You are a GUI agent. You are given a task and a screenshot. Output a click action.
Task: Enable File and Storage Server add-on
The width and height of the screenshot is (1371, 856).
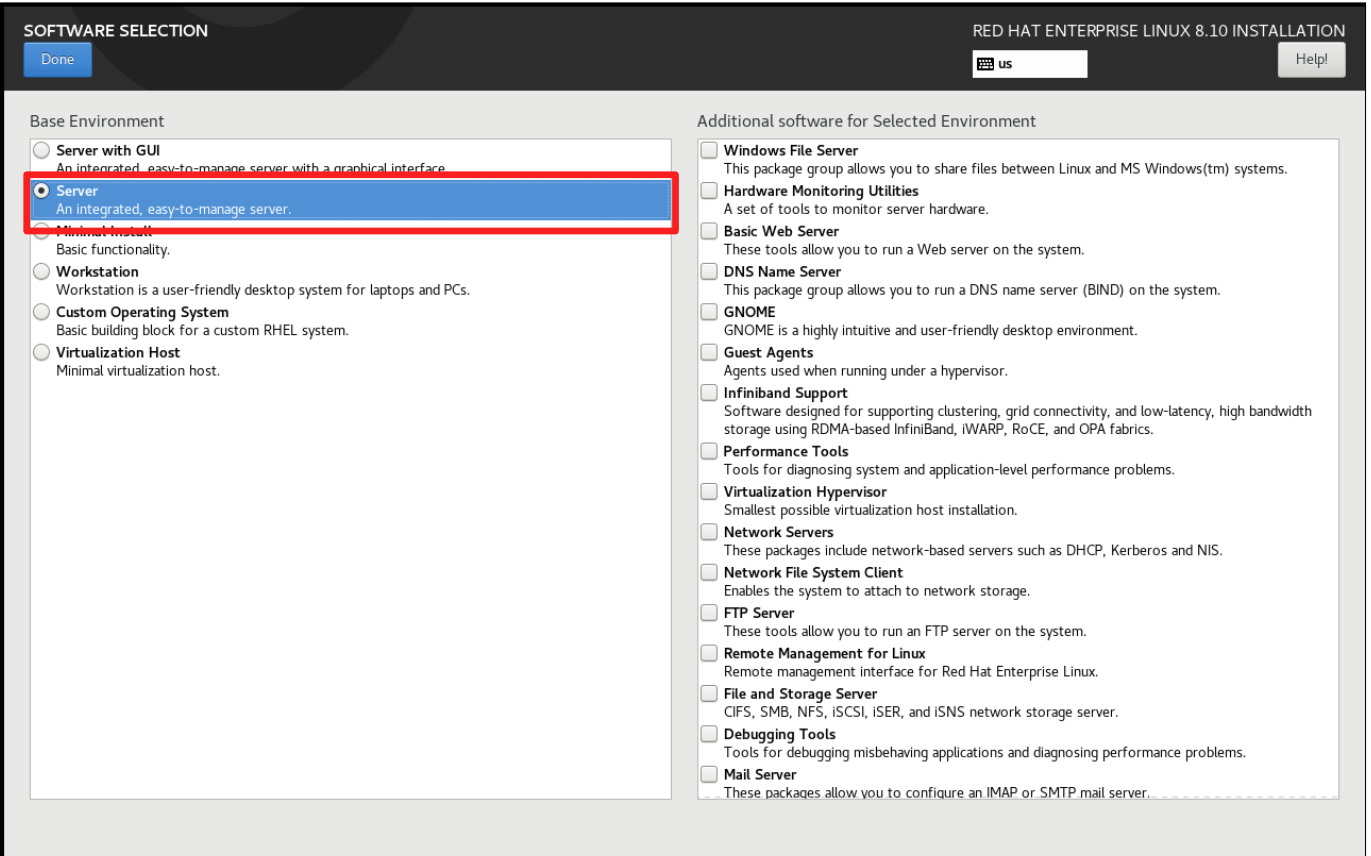point(709,693)
